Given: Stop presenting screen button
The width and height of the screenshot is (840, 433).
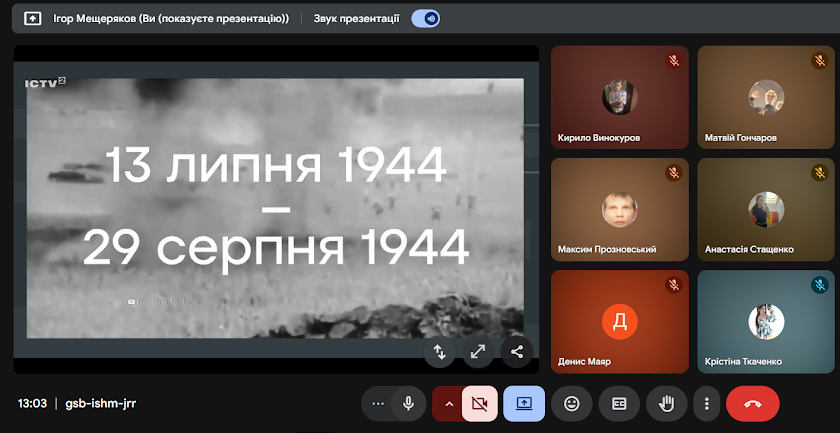Looking at the screenshot, I should tap(524, 403).
